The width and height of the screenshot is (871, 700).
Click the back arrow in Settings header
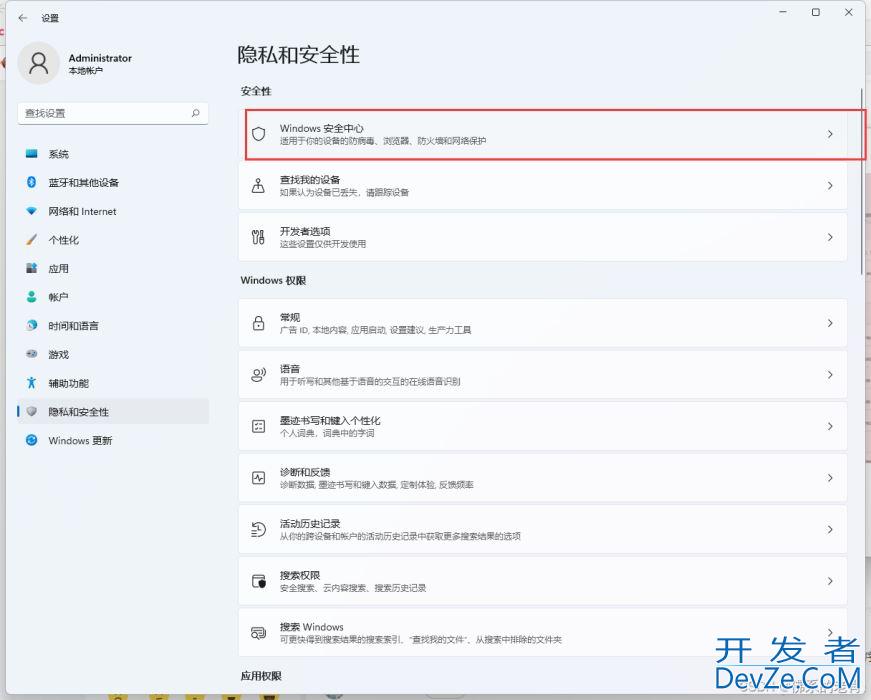click(23, 18)
